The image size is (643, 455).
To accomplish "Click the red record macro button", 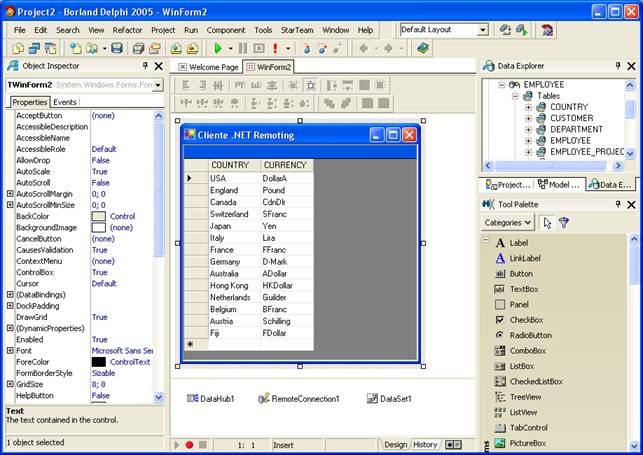I will 190,444.
